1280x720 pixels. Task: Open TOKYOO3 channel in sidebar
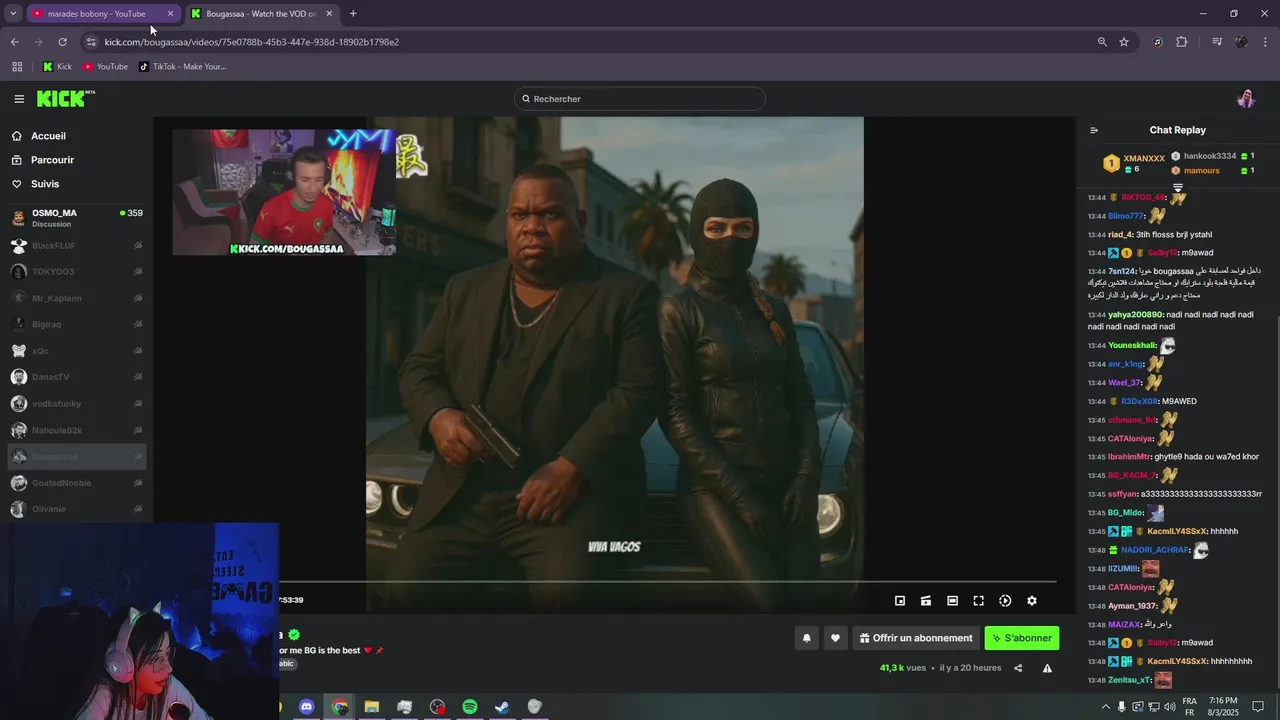click(76, 271)
